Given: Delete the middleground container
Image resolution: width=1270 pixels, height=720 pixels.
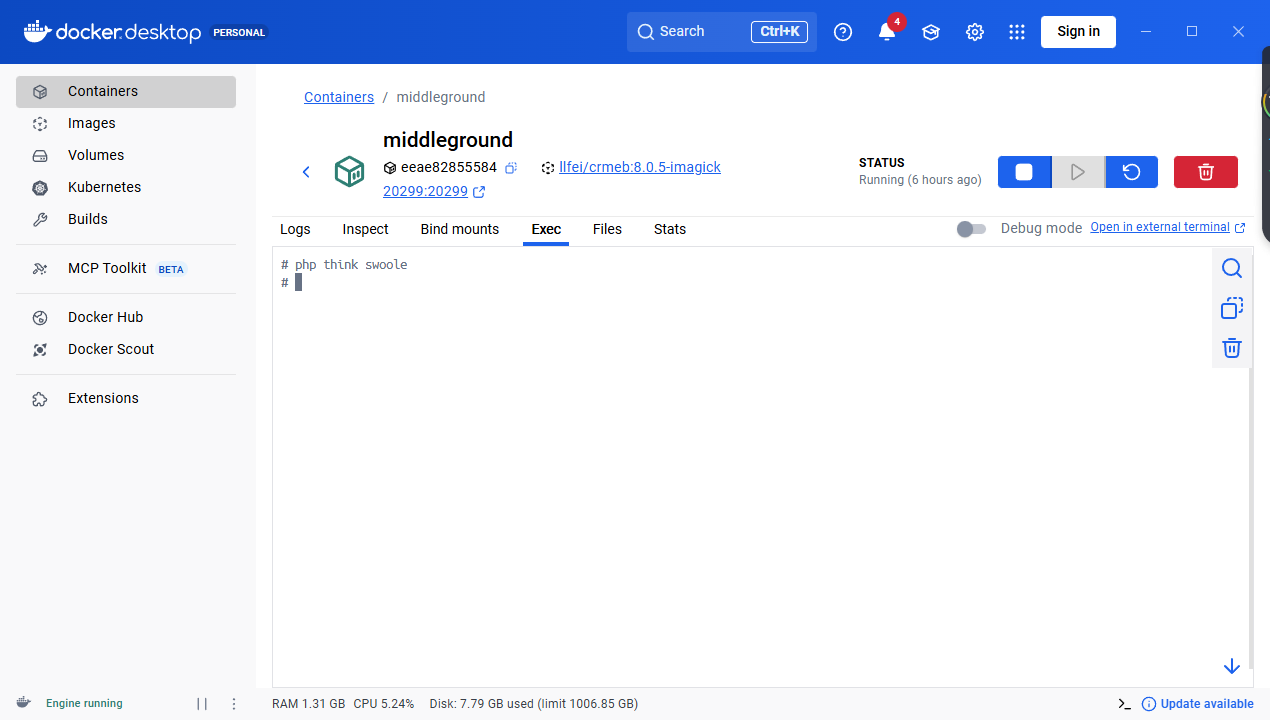Looking at the screenshot, I should click(1205, 172).
